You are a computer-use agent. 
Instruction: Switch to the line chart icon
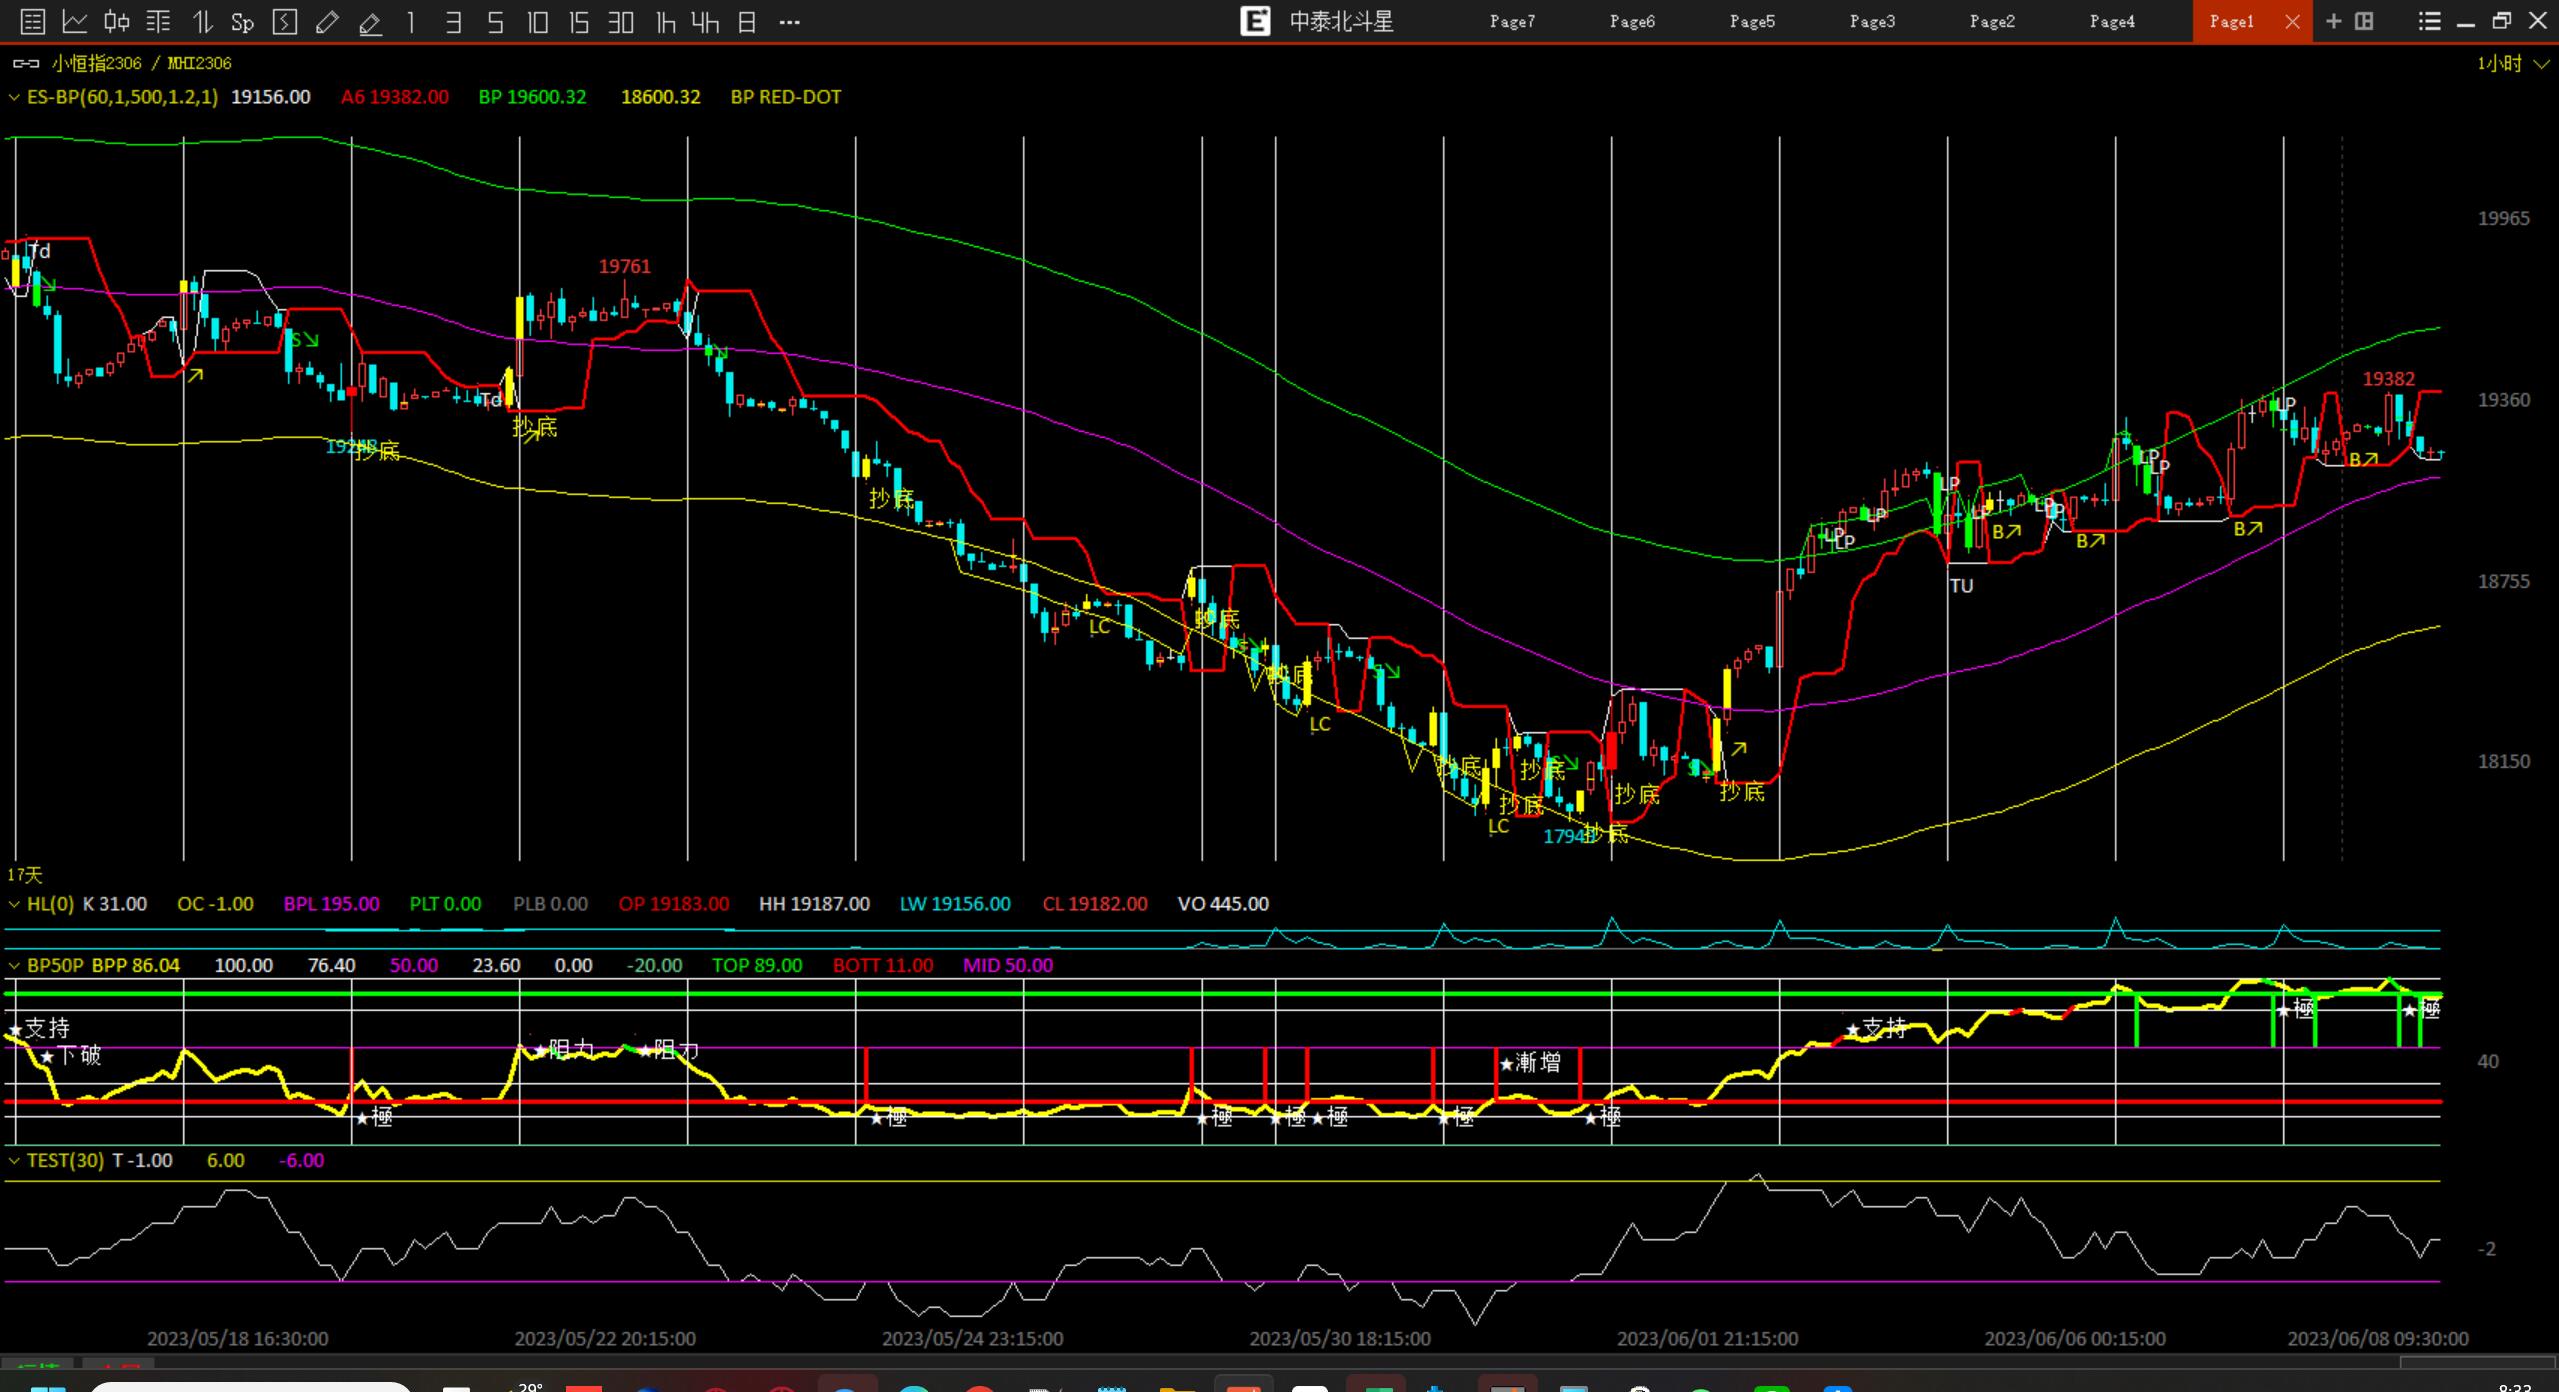75,22
